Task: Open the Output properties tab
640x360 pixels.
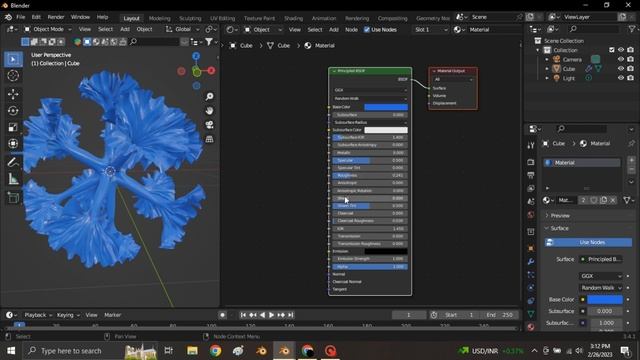Action: click(x=531, y=176)
